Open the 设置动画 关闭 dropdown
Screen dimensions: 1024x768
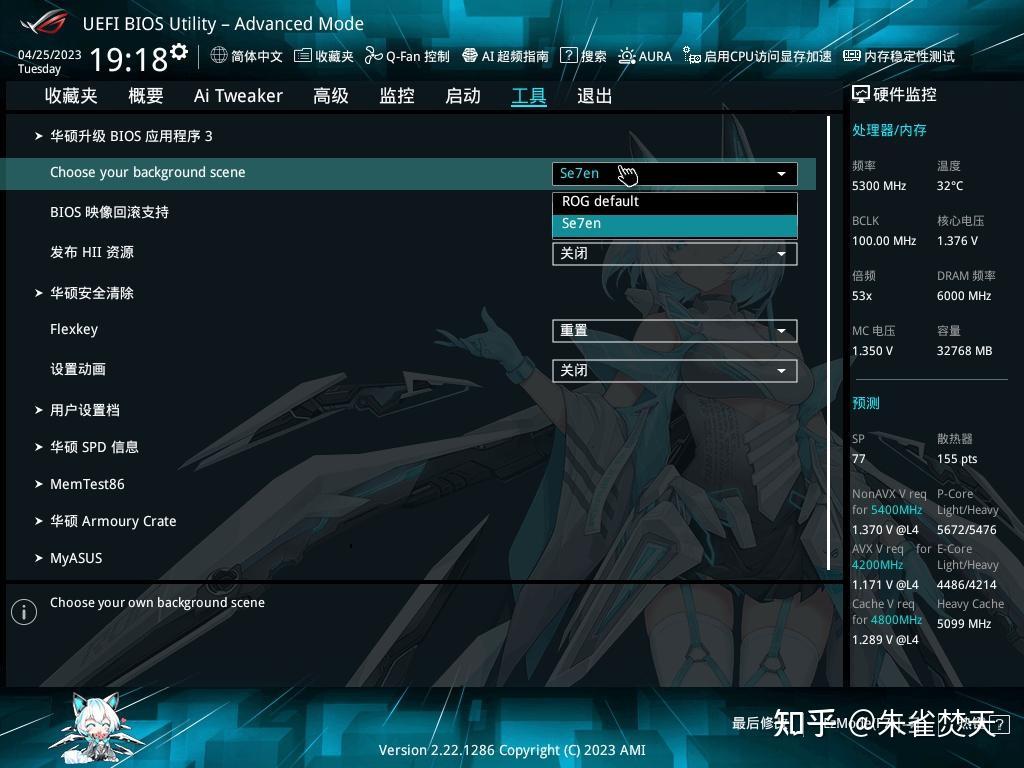click(675, 371)
